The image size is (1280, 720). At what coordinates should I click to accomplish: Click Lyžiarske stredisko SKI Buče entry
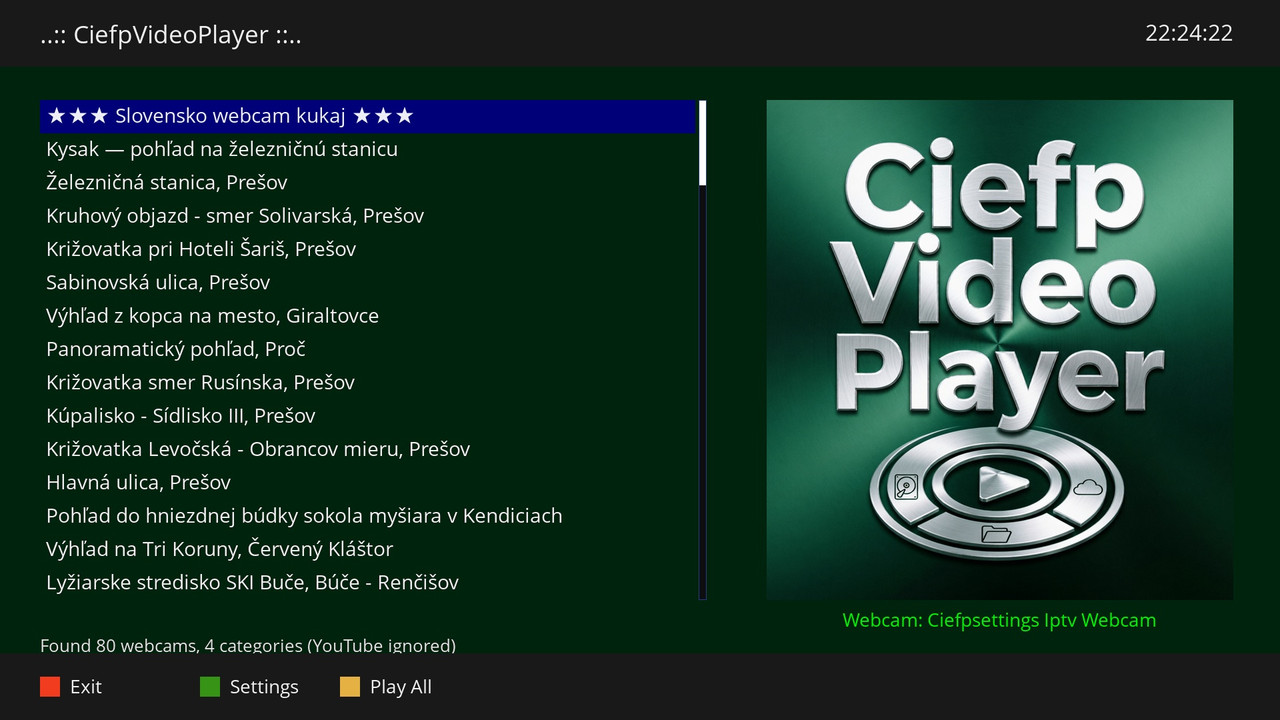coord(367,582)
